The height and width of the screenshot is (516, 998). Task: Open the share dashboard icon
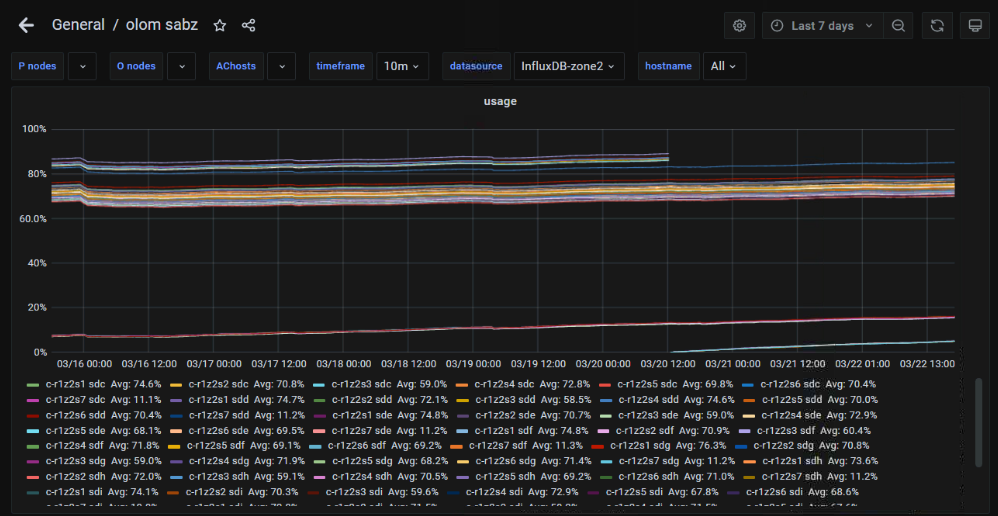[x=249, y=25]
